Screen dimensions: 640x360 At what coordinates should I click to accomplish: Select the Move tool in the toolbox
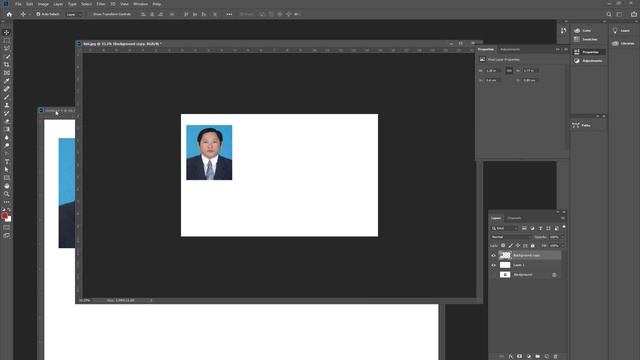7,32
